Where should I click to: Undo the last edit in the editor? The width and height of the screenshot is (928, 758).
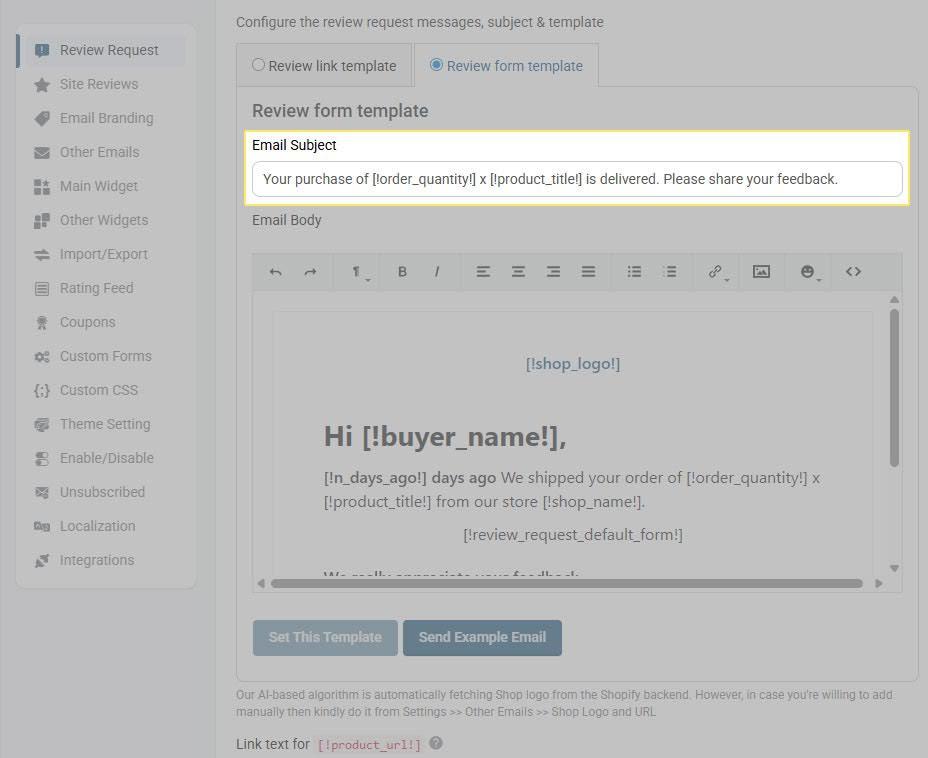pyautogui.click(x=275, y=271)
